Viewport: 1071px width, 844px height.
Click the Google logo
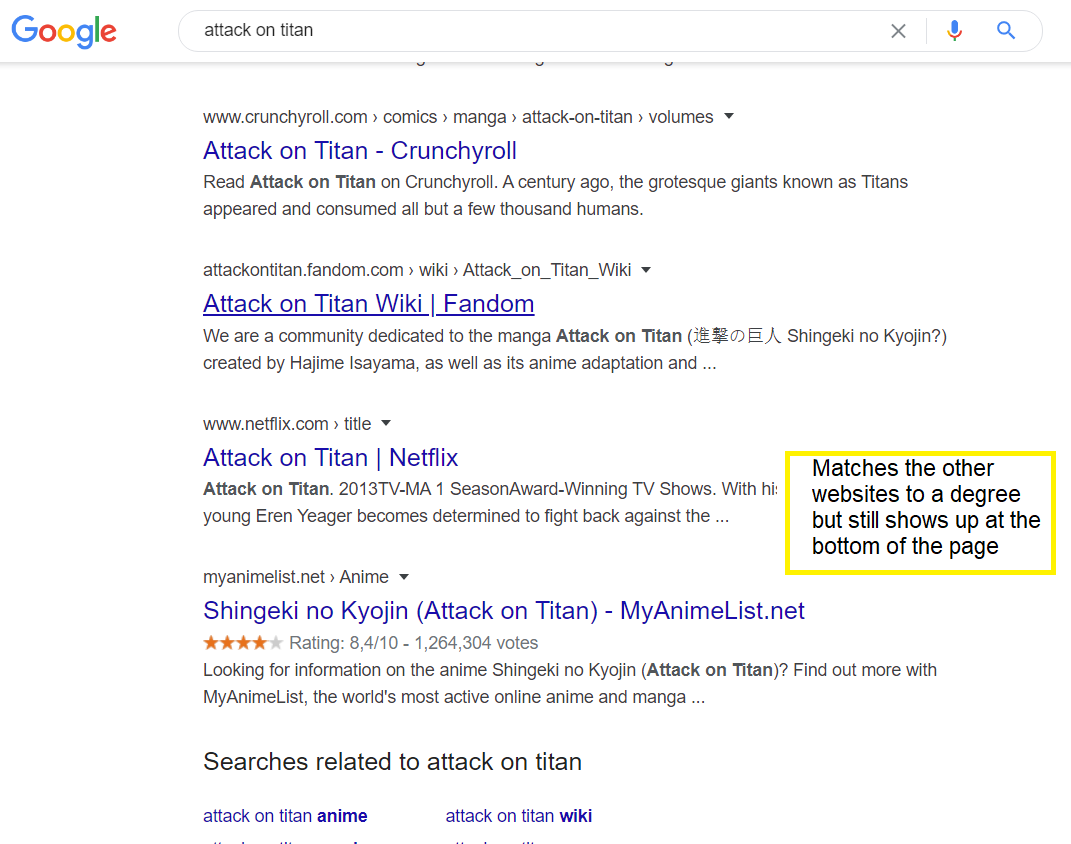point(64,31)
